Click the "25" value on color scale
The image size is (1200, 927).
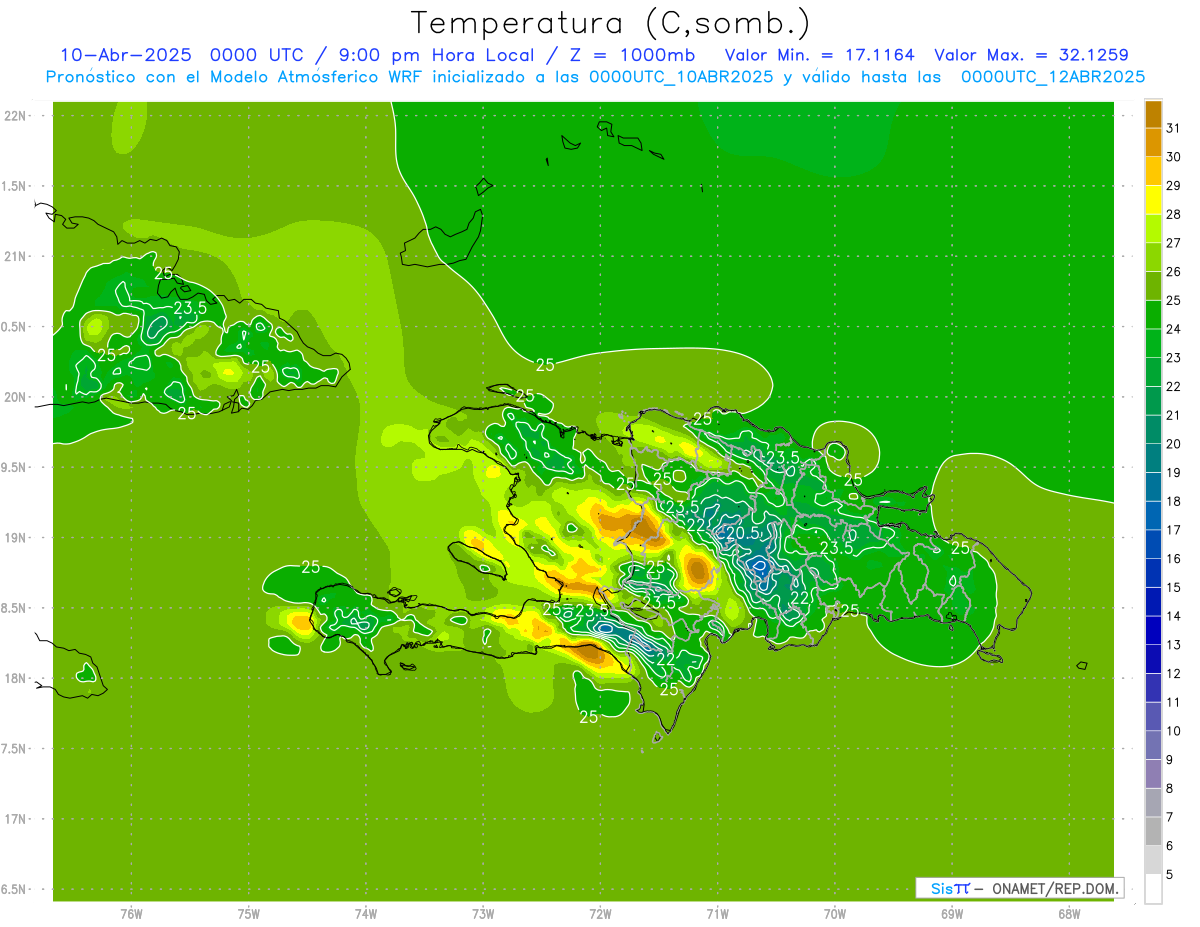[x=1174, y=301]
